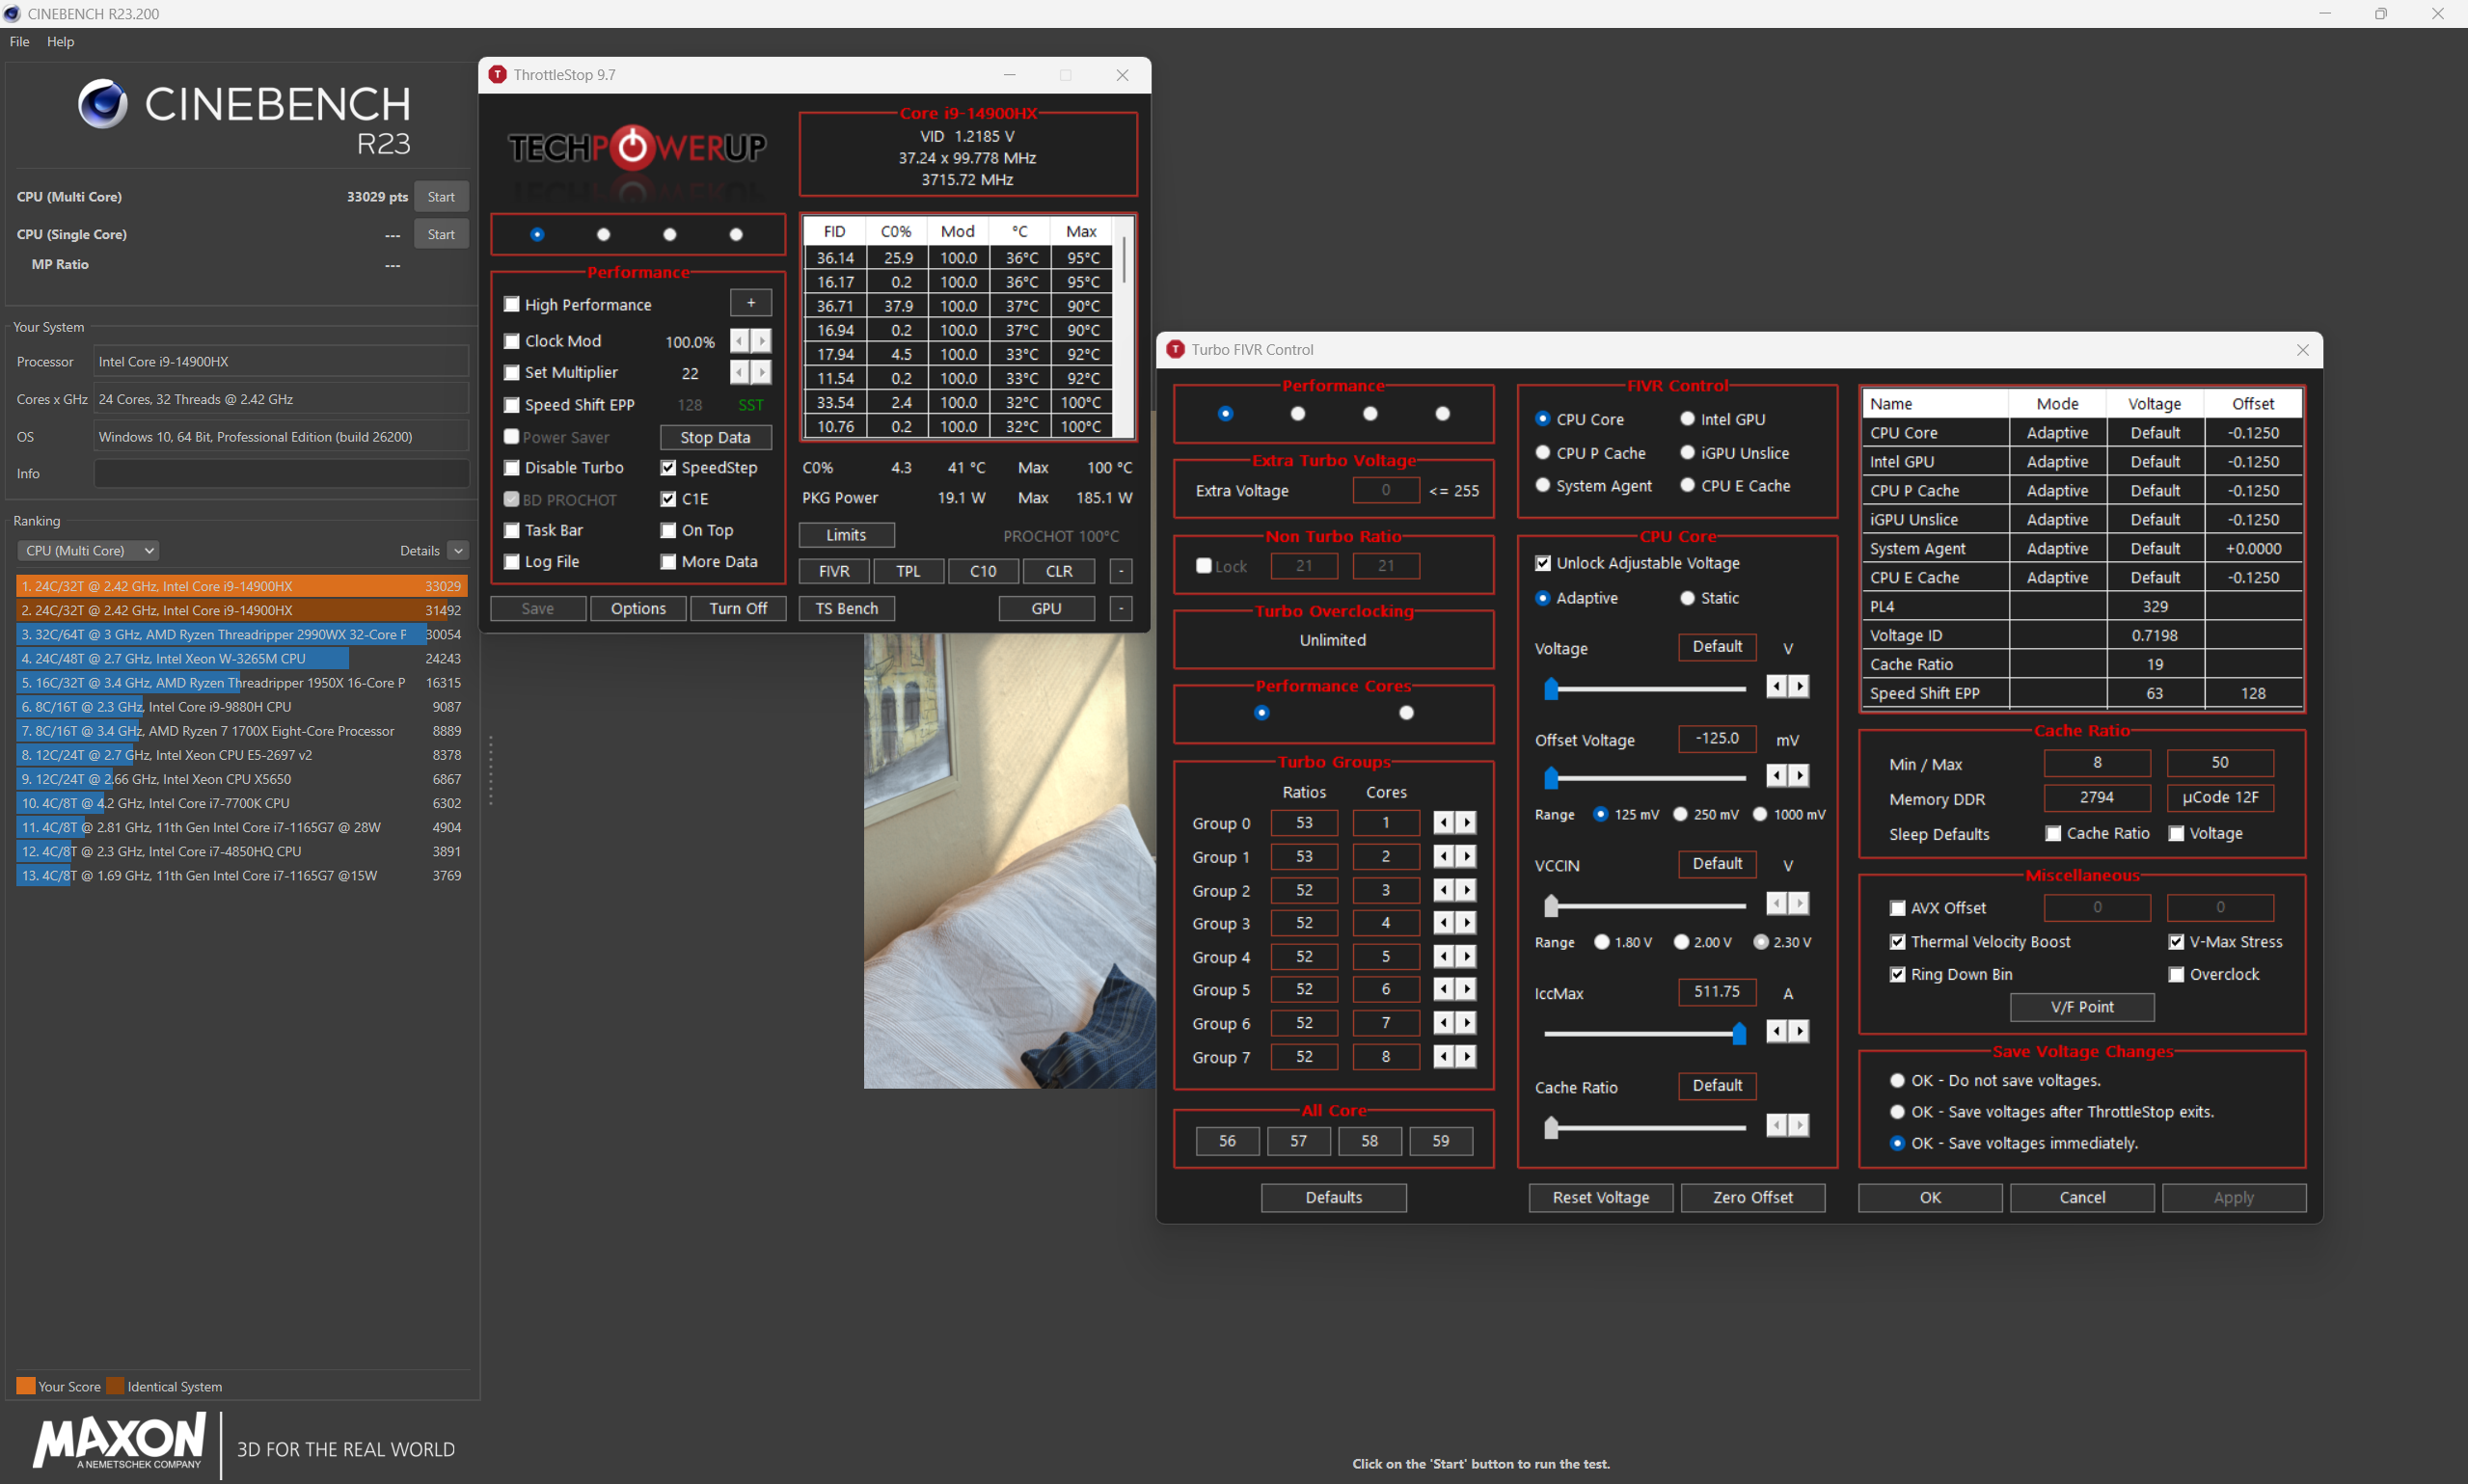2468x1484 pixels.
Task: Raise IccMax with right arrow button
Action: pyautogui.click(x=1799, y=1031)
